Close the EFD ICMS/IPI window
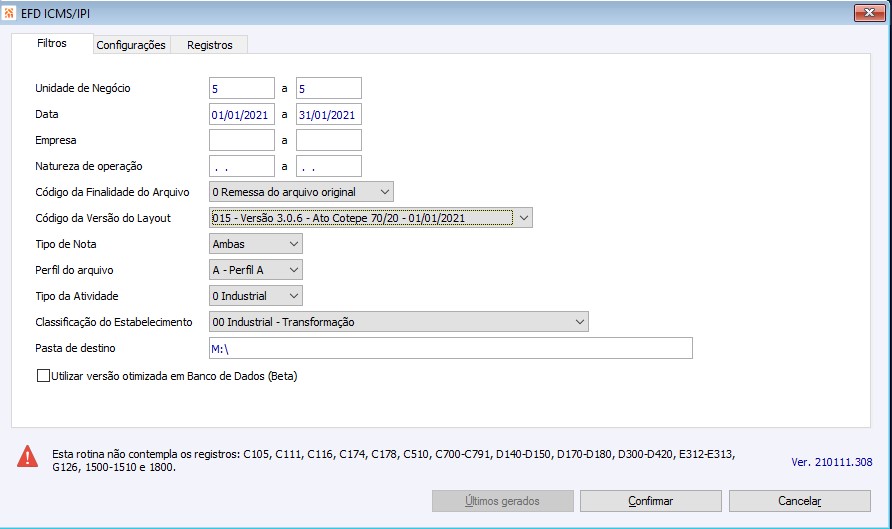Screen dimensions: 892x529 869,13
